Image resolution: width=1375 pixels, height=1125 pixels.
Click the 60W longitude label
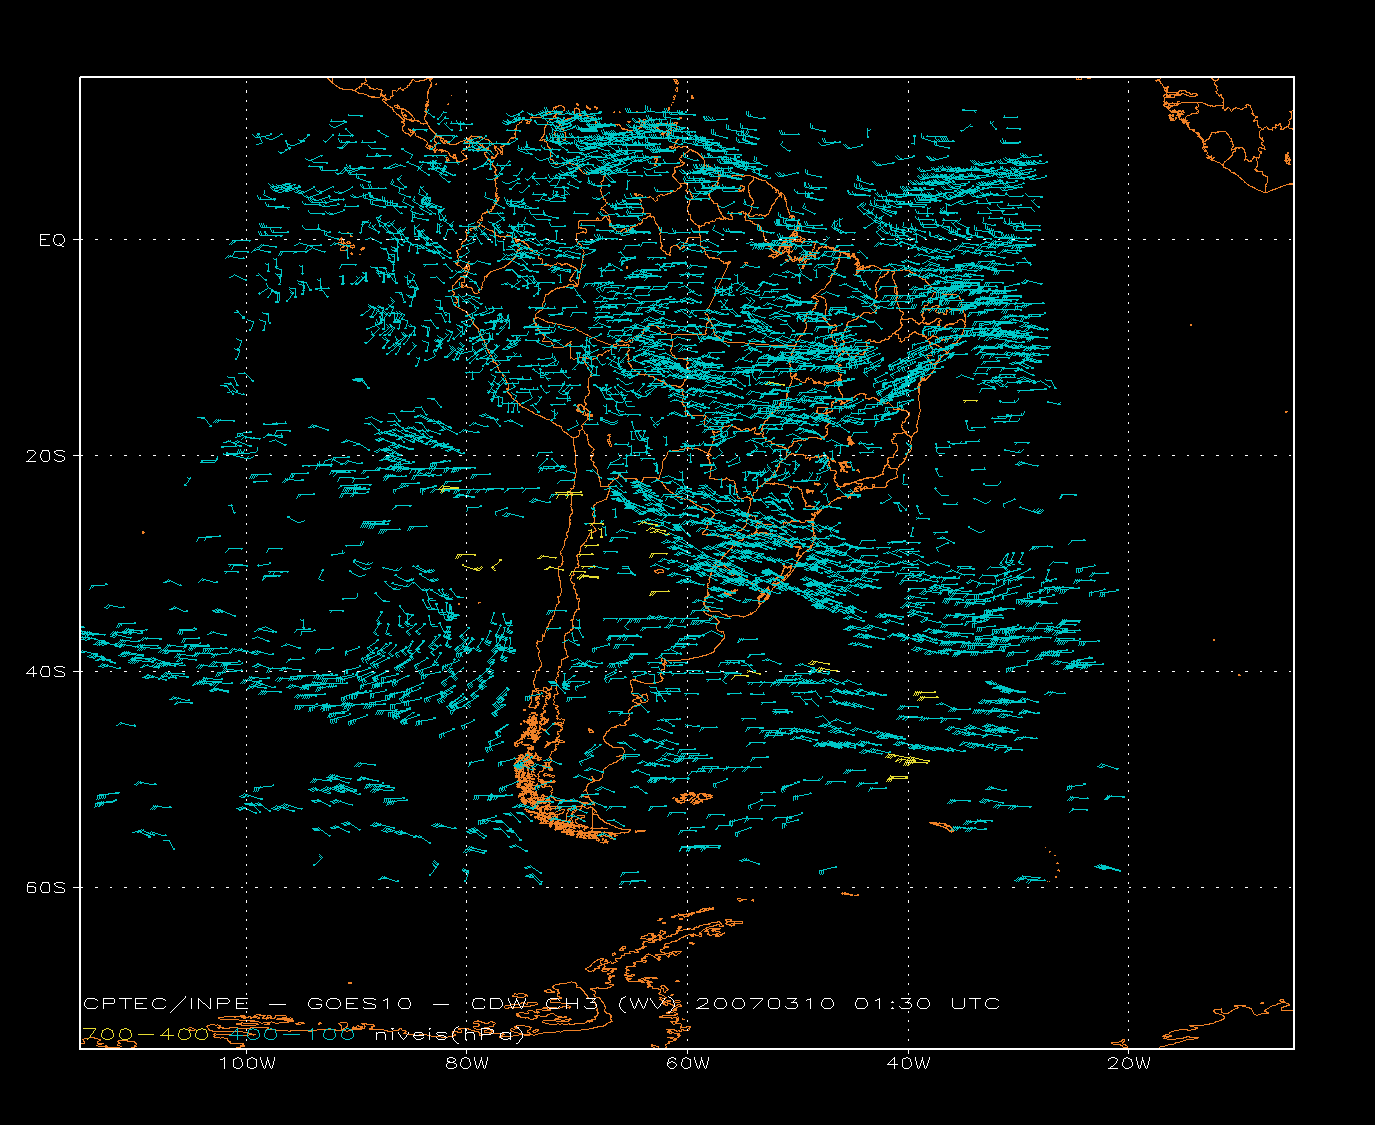pyautogui.click(x=688, y=1063)
